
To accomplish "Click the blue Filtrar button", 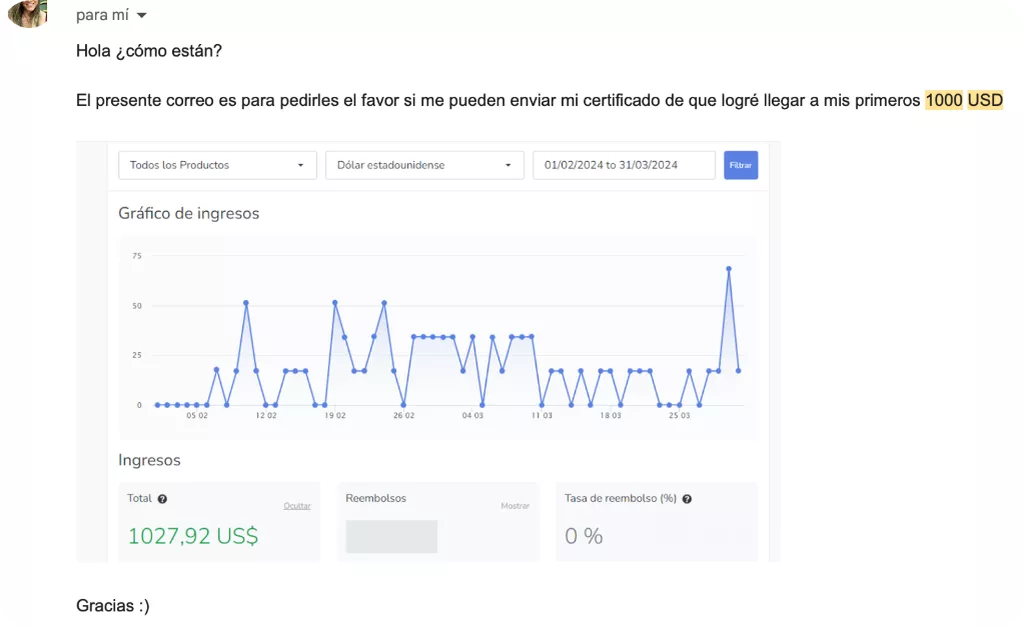I will pos(741,165).
